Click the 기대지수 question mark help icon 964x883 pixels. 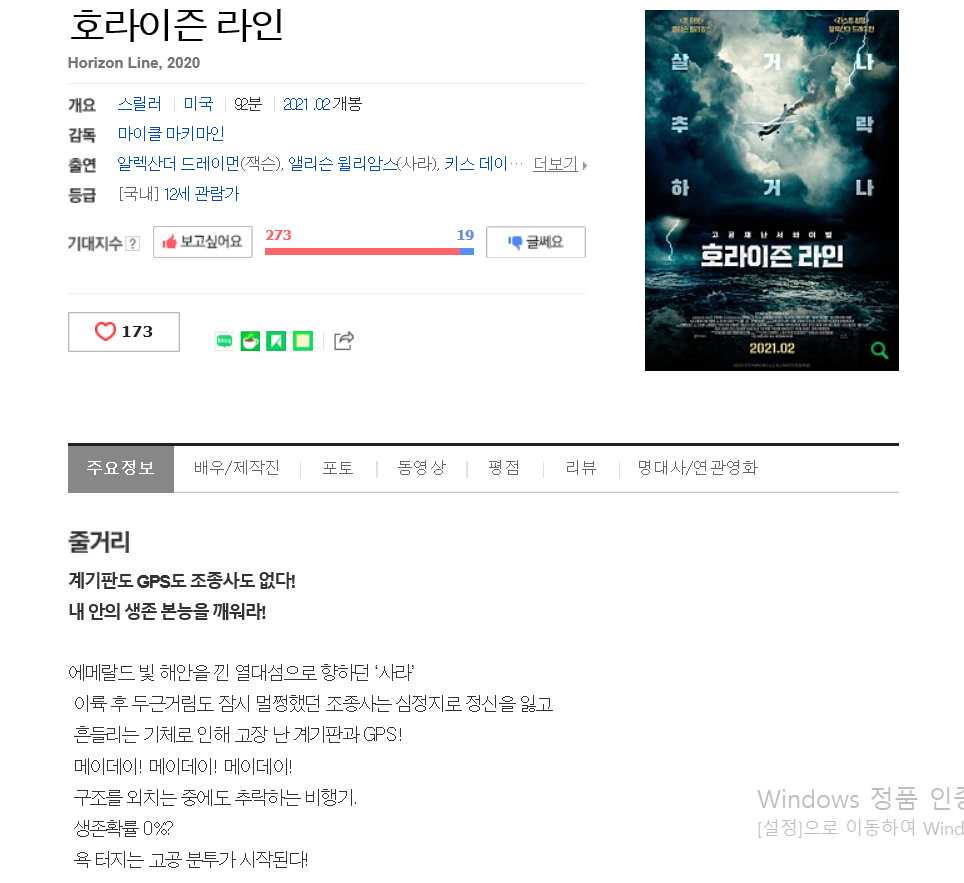(x=132, y=244)
